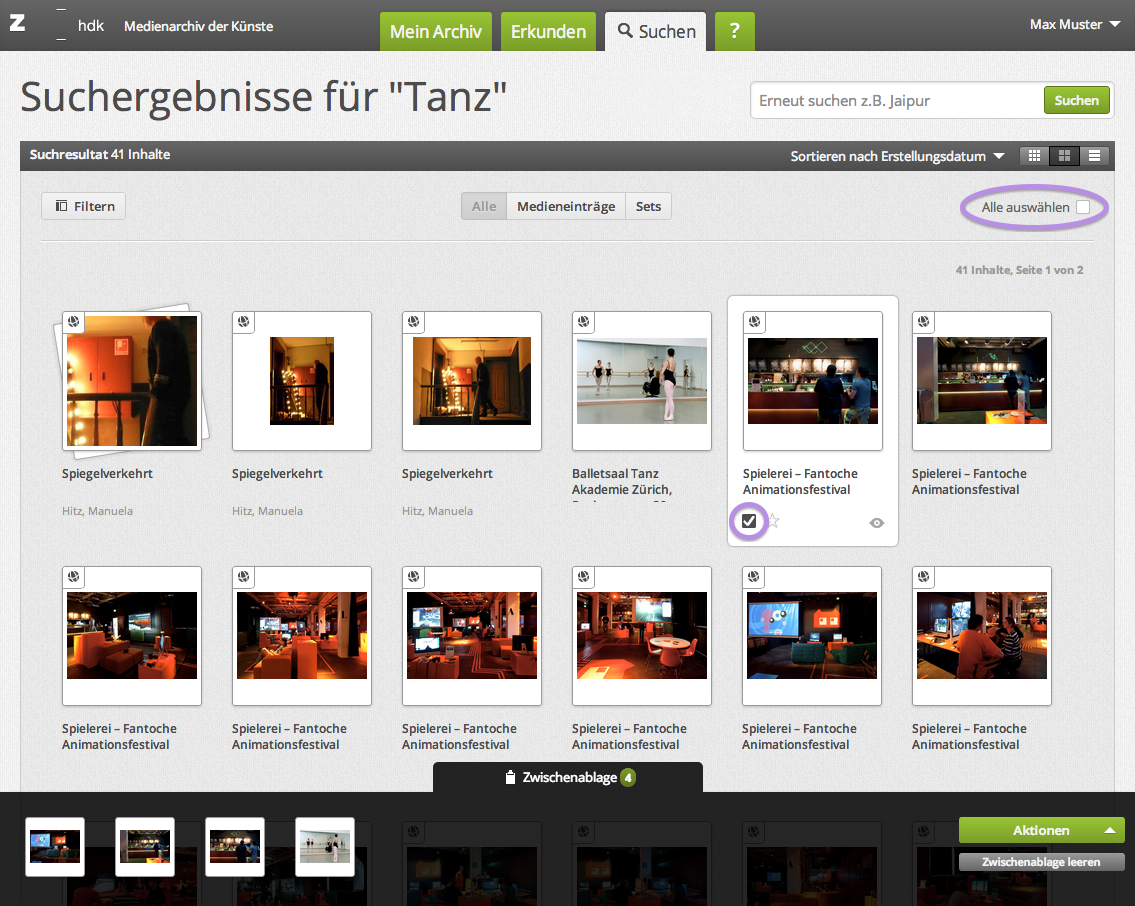Click the 'Erneut suchen' search field
1135x906 pixels.
897,100
